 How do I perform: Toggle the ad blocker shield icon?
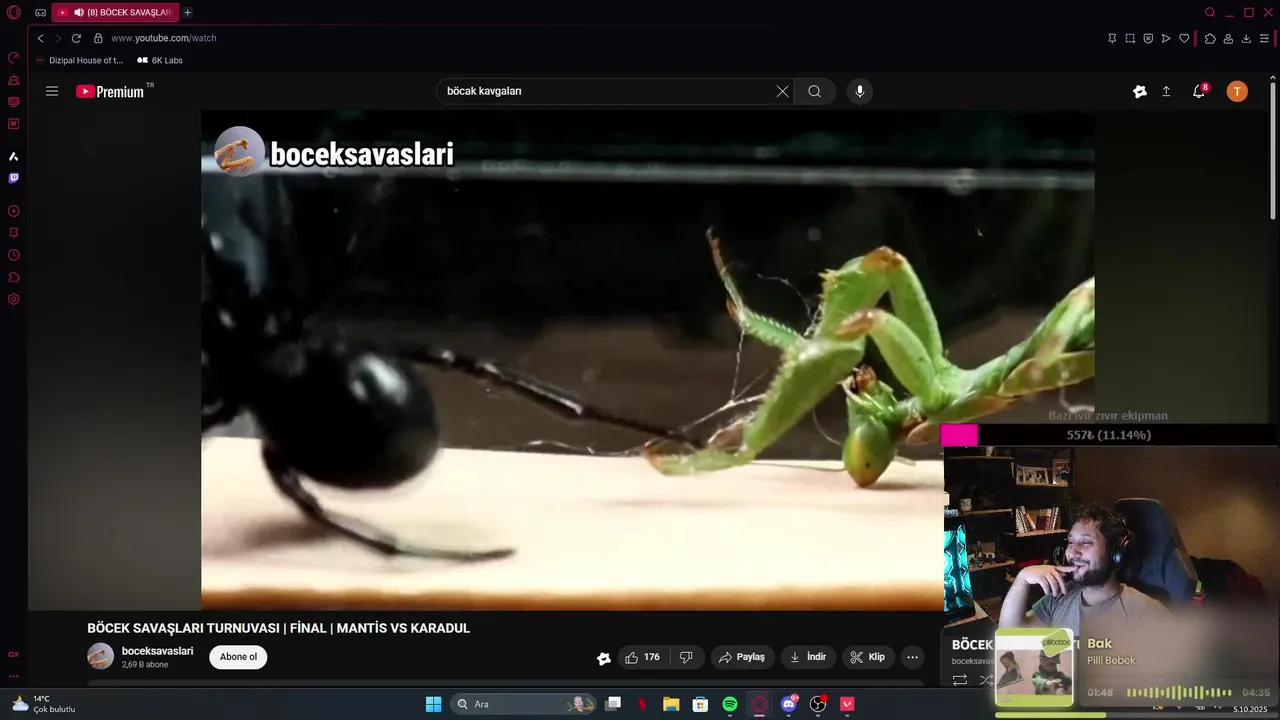pyautogui.click(x=1148, y=38)
